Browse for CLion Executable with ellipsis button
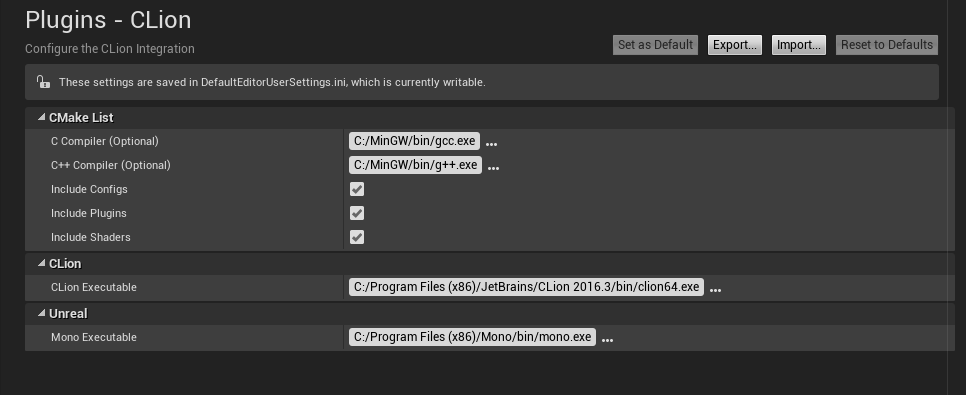This screenshot has height=395, width=966. click(715, 290)
